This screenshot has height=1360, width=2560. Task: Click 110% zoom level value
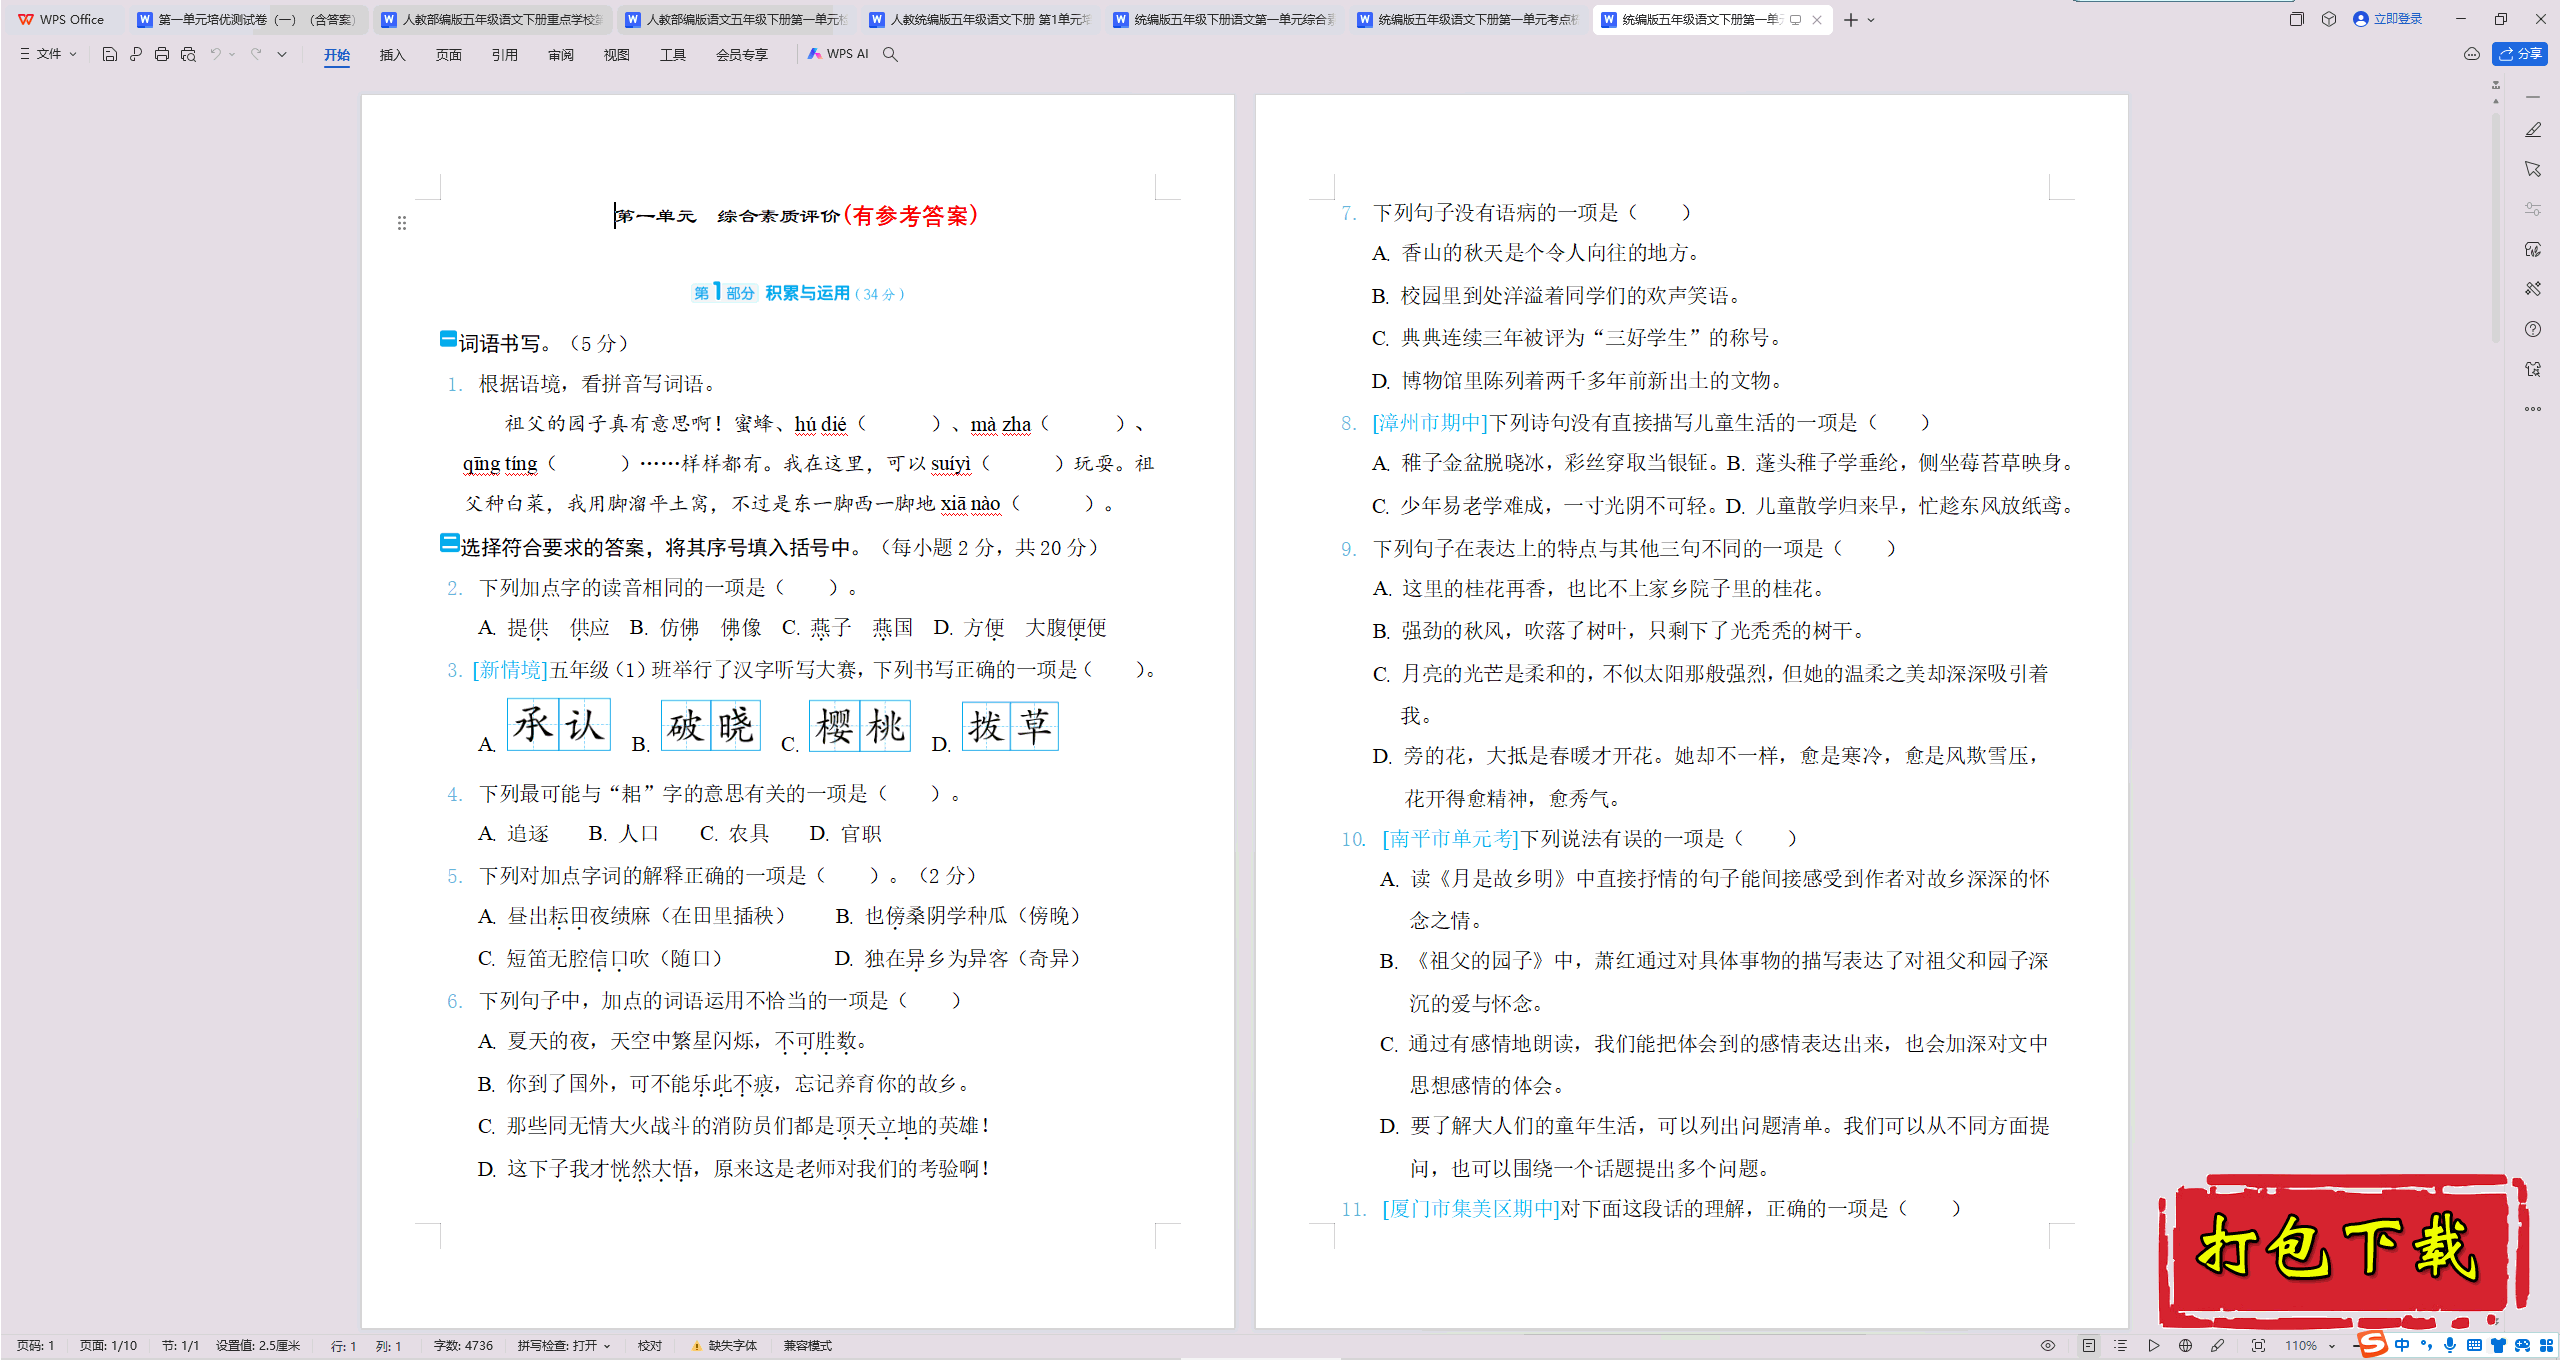click(x=2301, y=1346)
